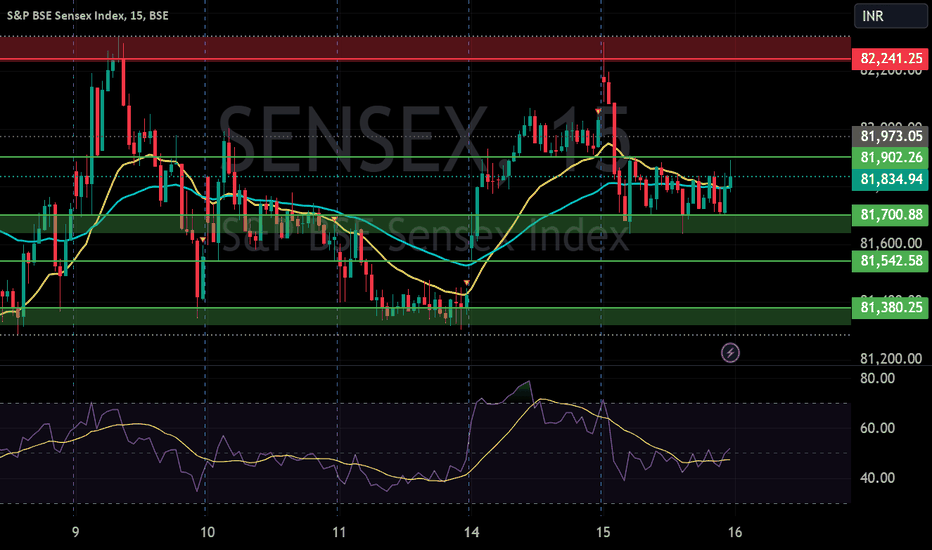
Task: Click the 40.00 RSI axis value
Action: 877,477
